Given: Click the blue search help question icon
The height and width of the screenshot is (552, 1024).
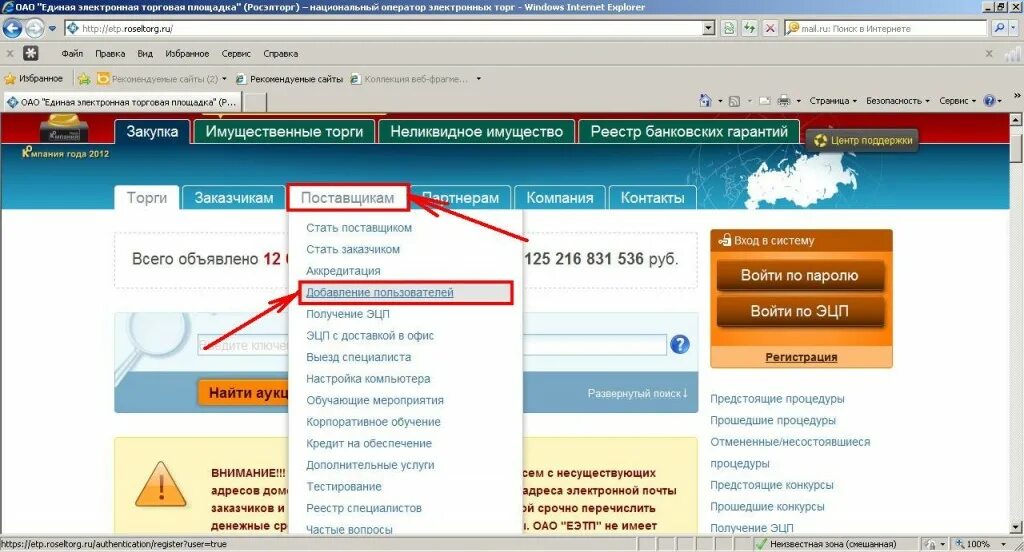Looking at the screenshot, I should pyautogui.click(x=680, y=344).
